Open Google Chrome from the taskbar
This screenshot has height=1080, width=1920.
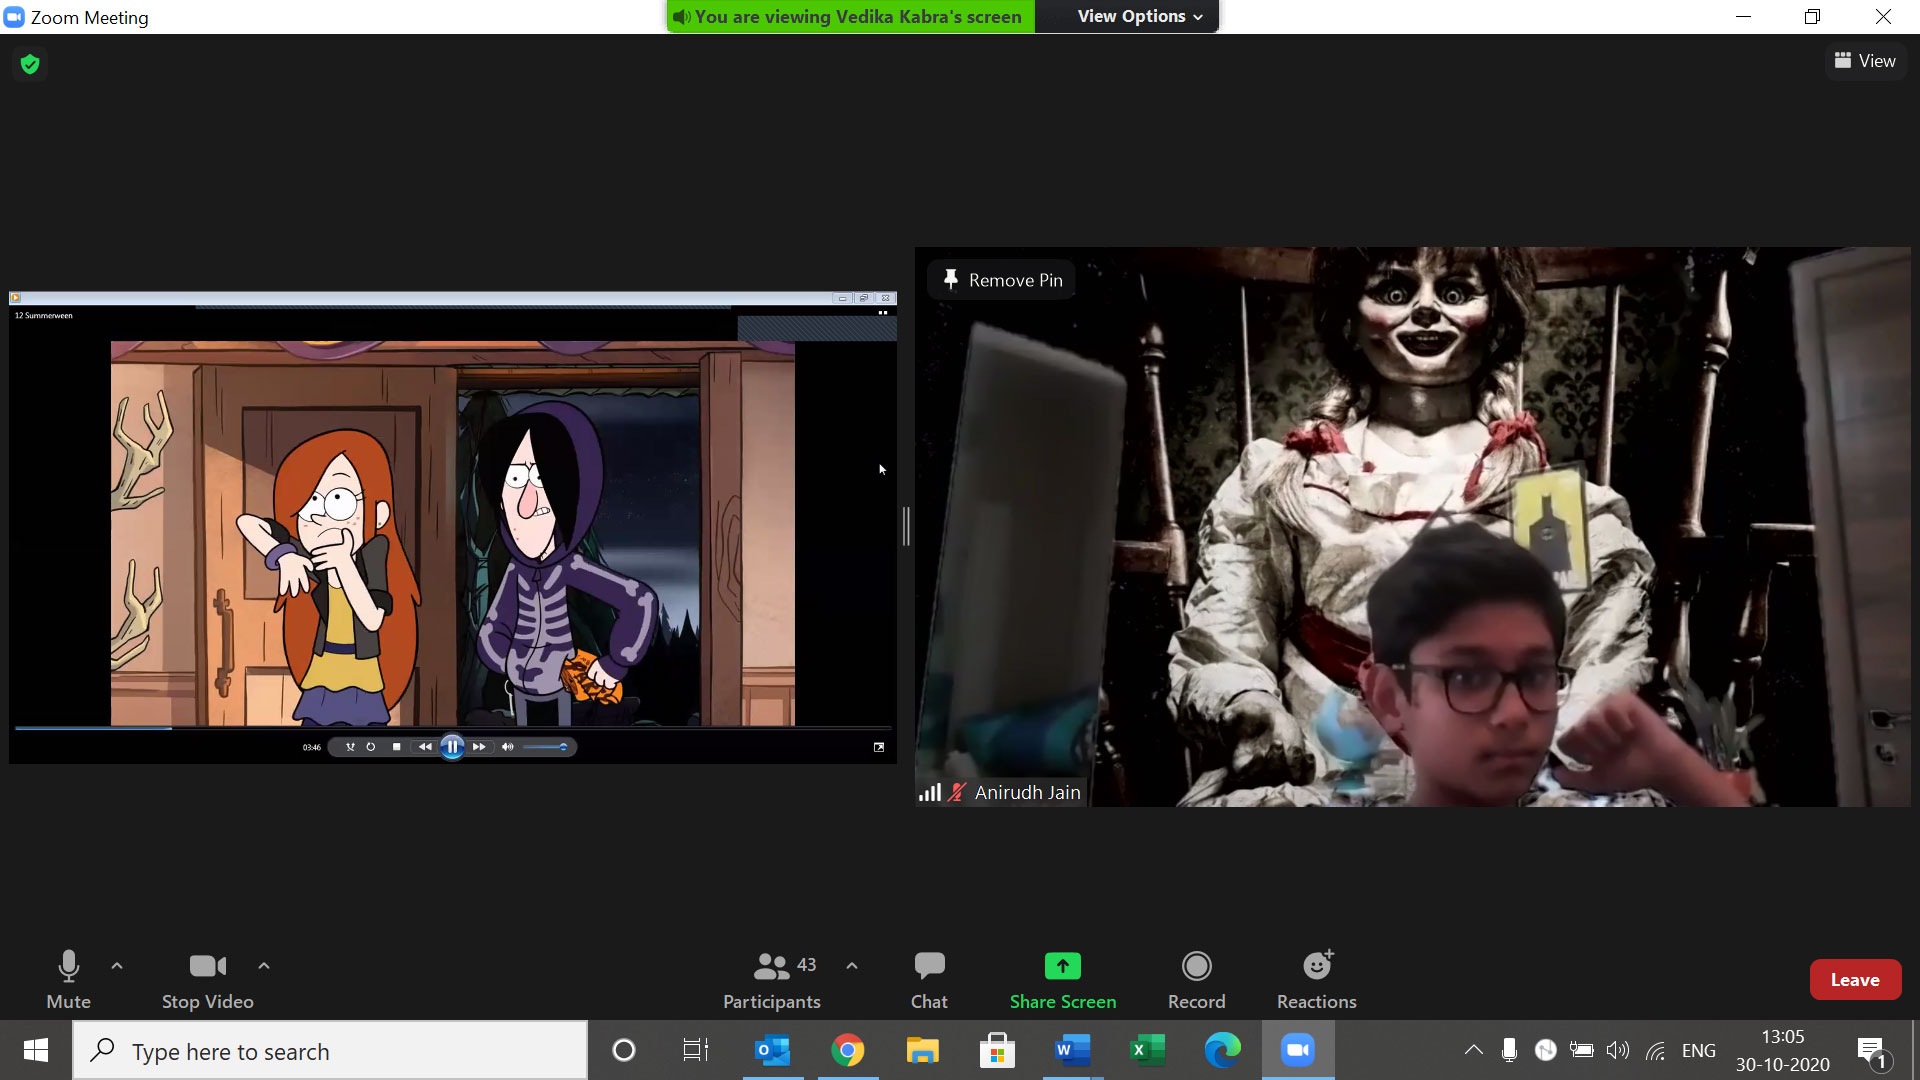point(847,1050)
